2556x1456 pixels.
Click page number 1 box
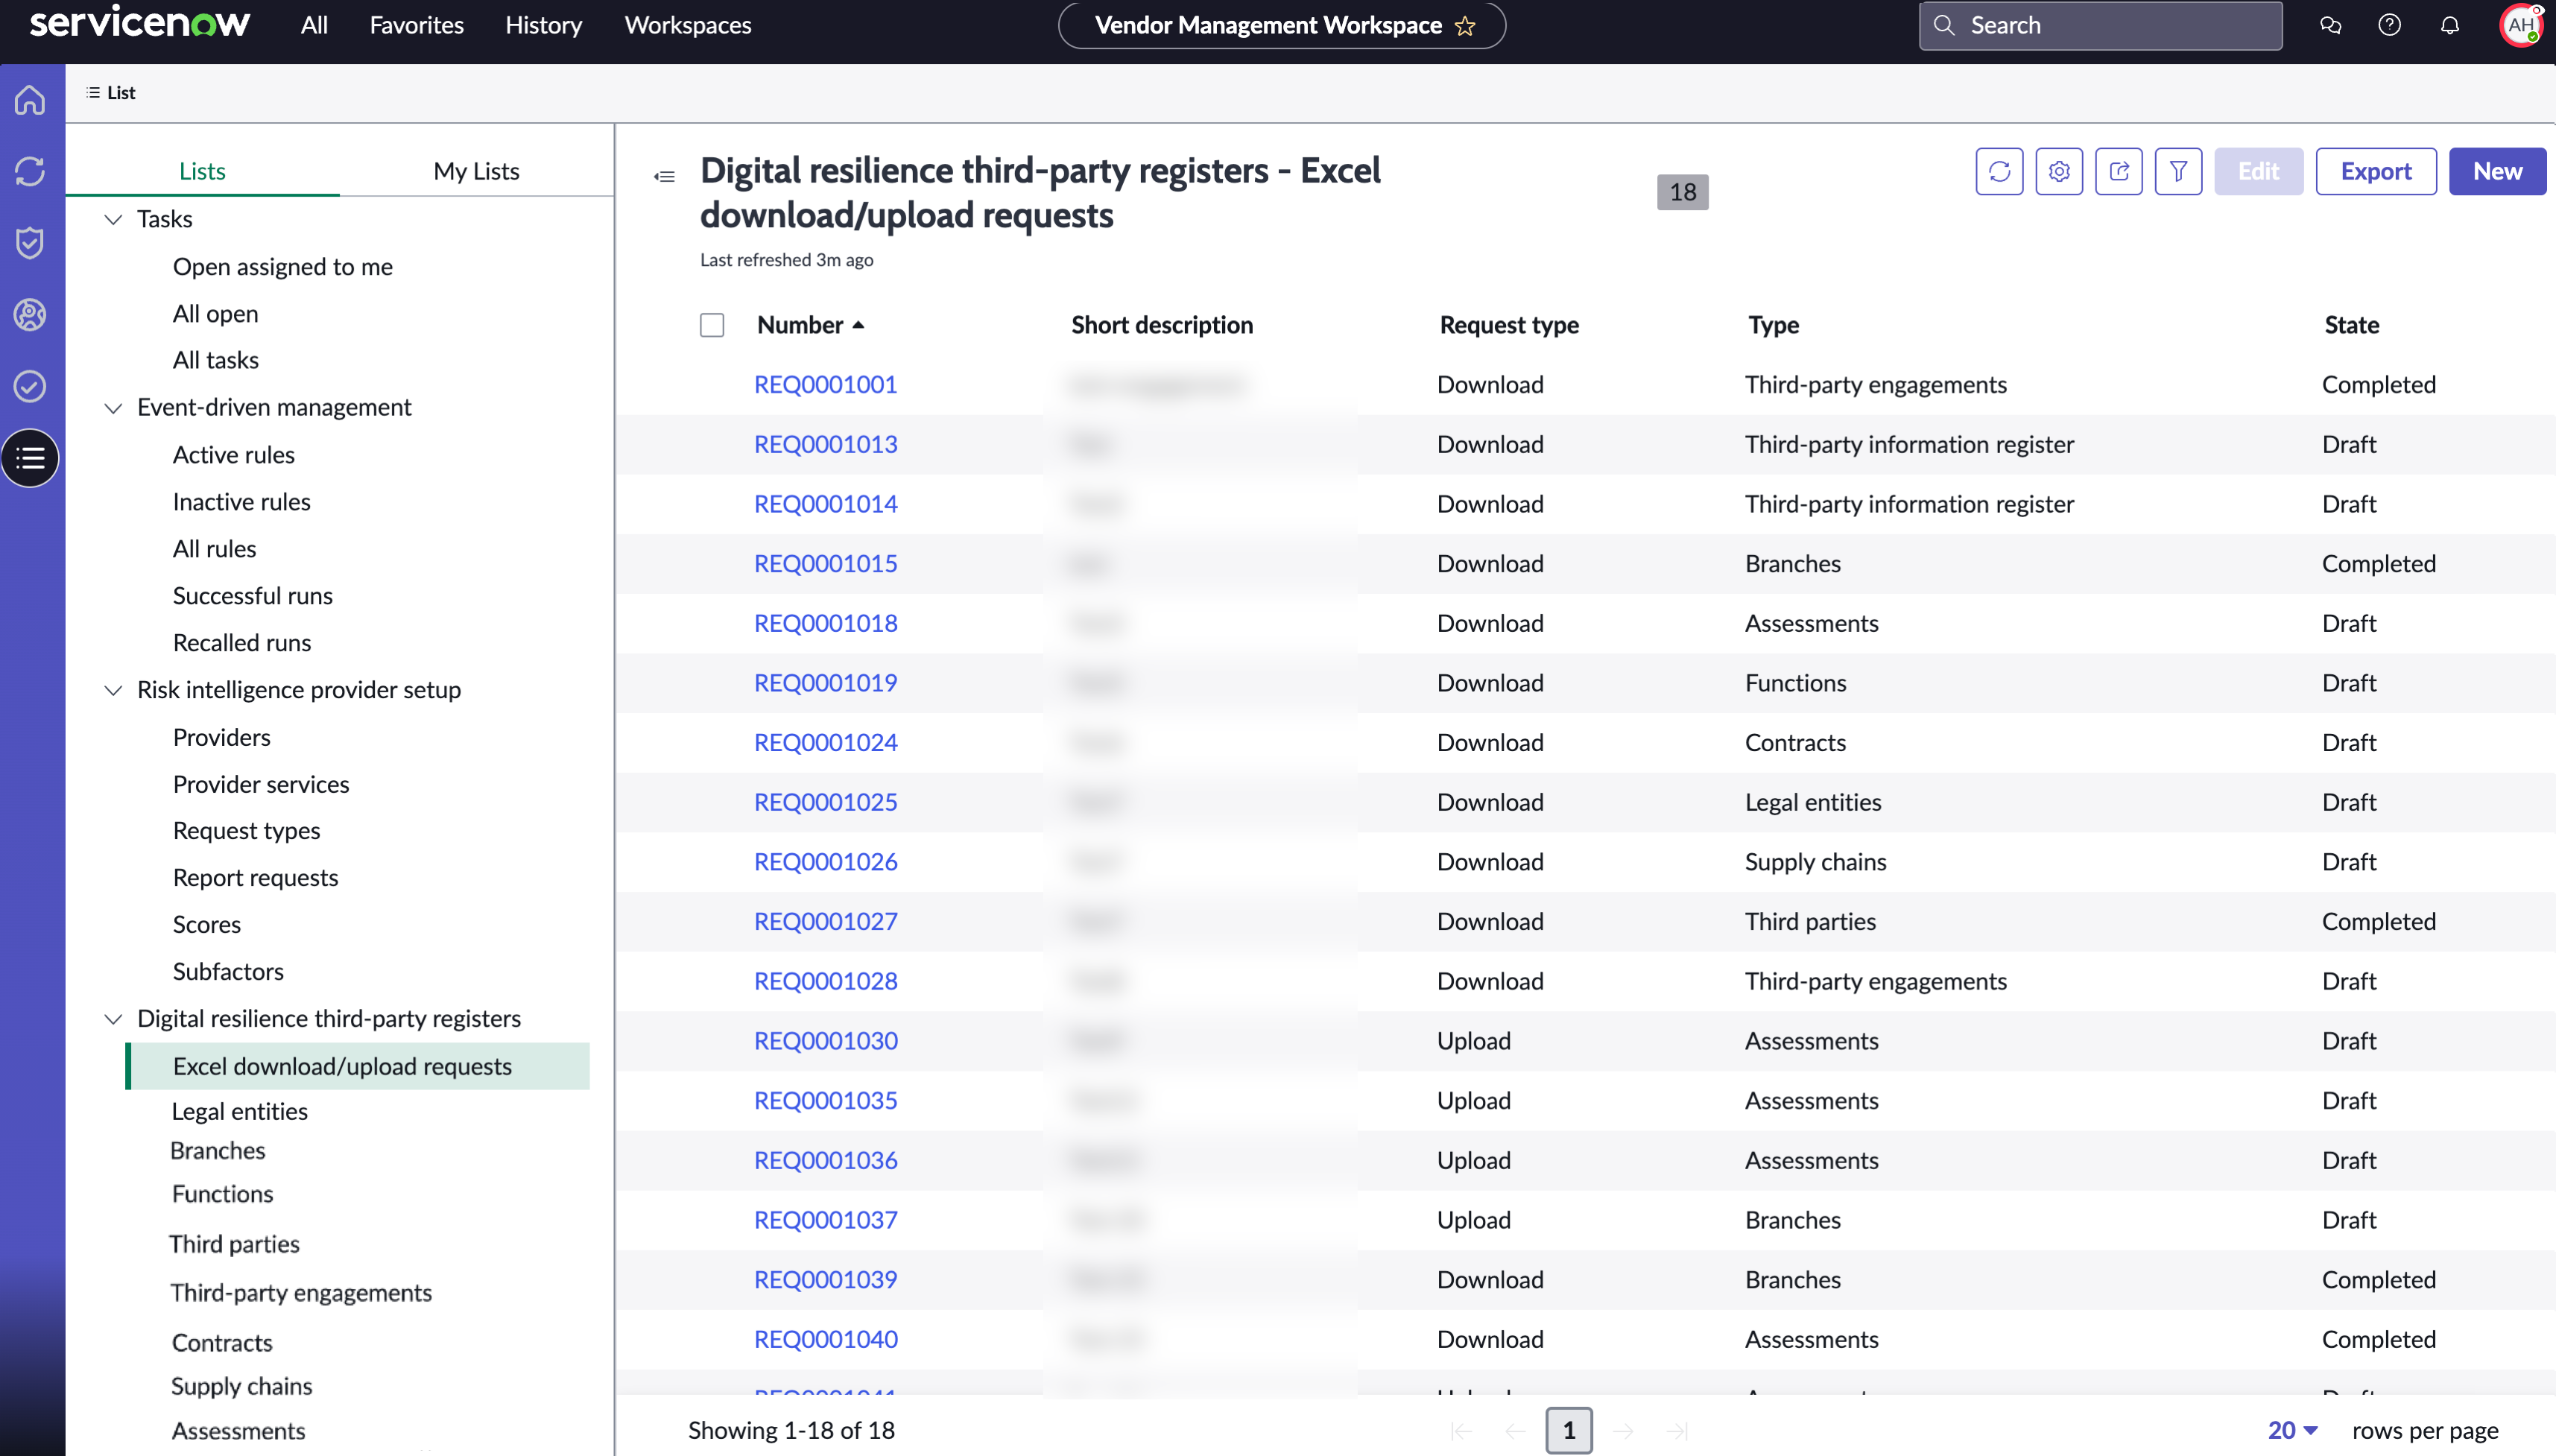tap(1568, 1431)
